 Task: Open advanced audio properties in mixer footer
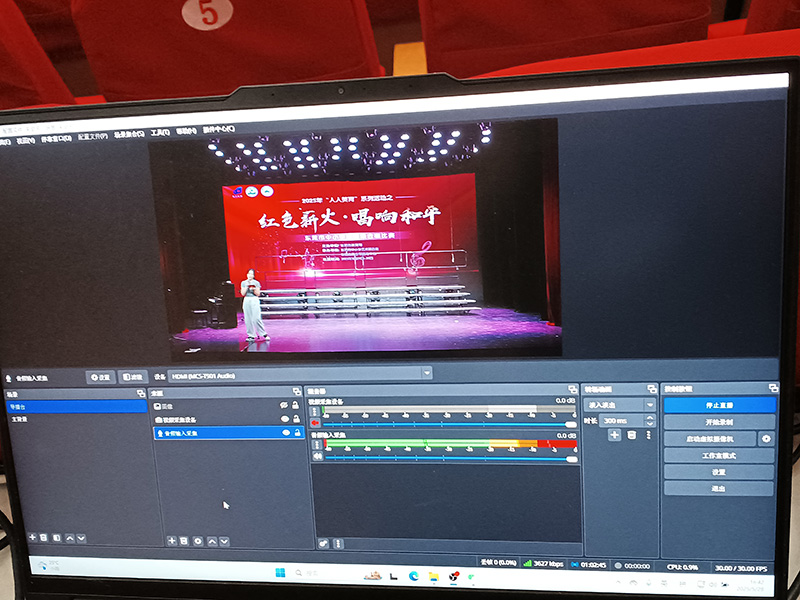323,543
